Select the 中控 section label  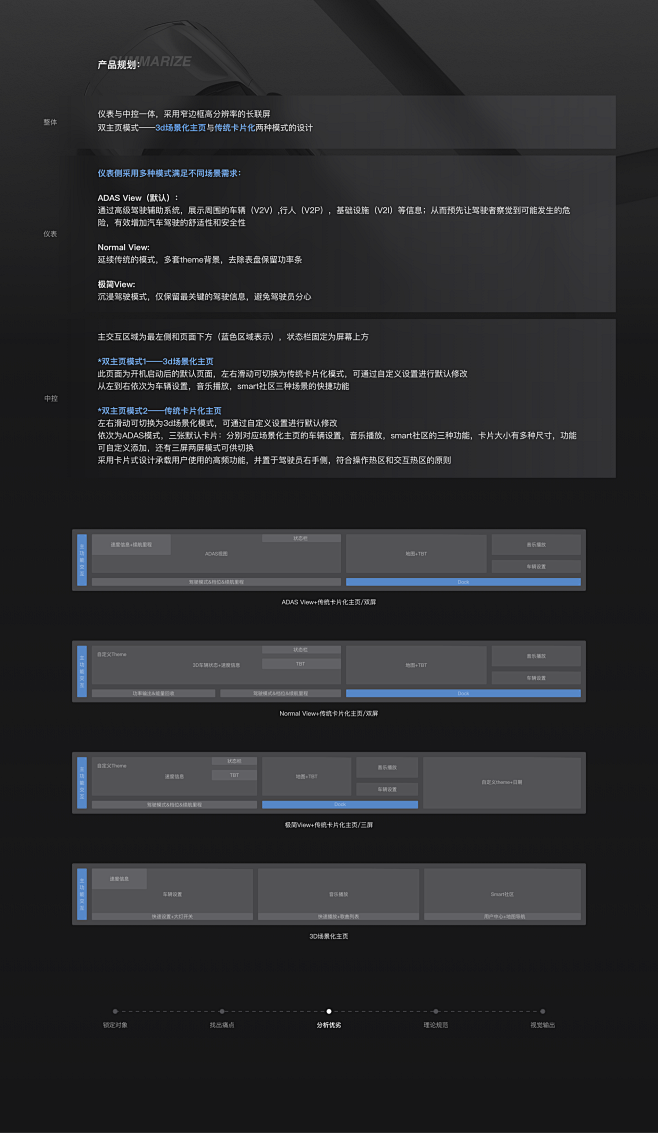point(50,398)
